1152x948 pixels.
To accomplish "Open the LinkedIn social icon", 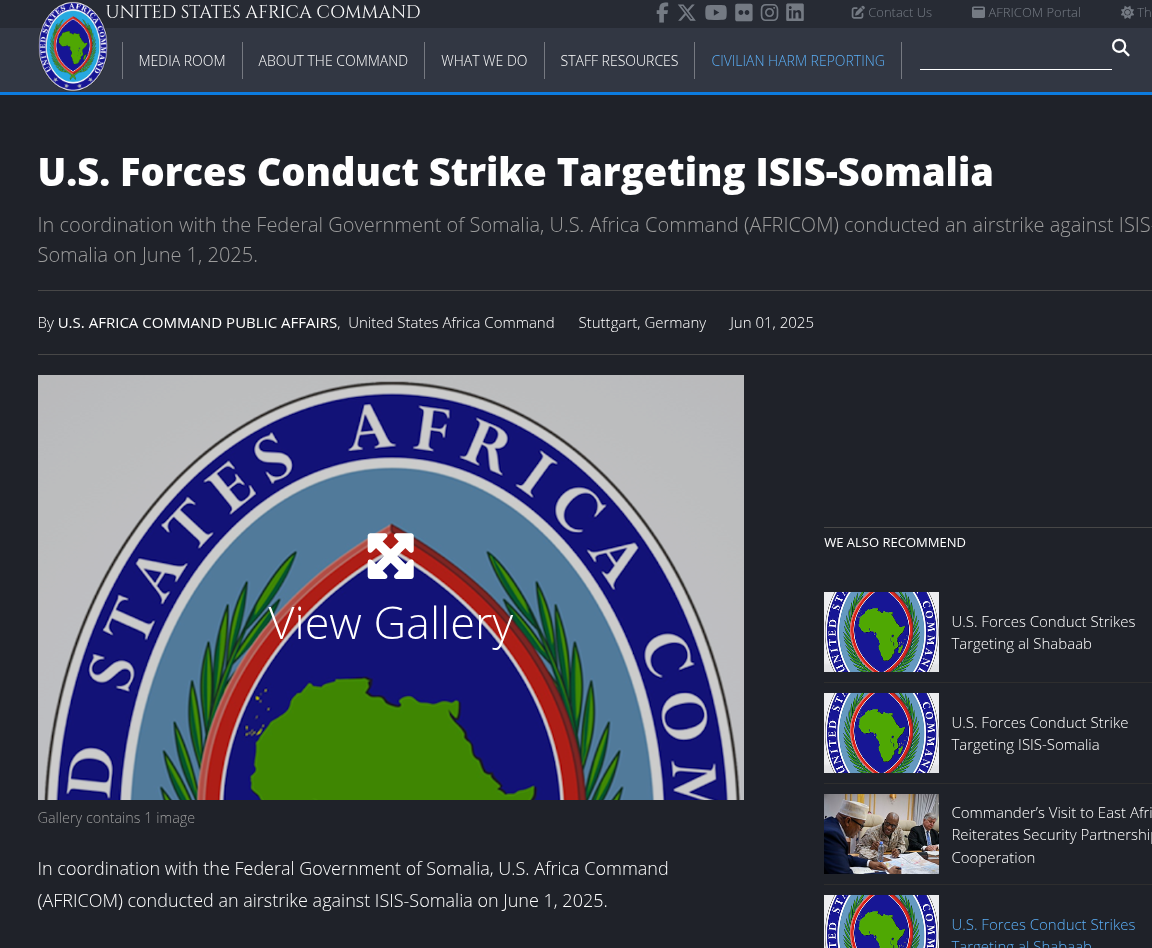I will tap(795, 12).
